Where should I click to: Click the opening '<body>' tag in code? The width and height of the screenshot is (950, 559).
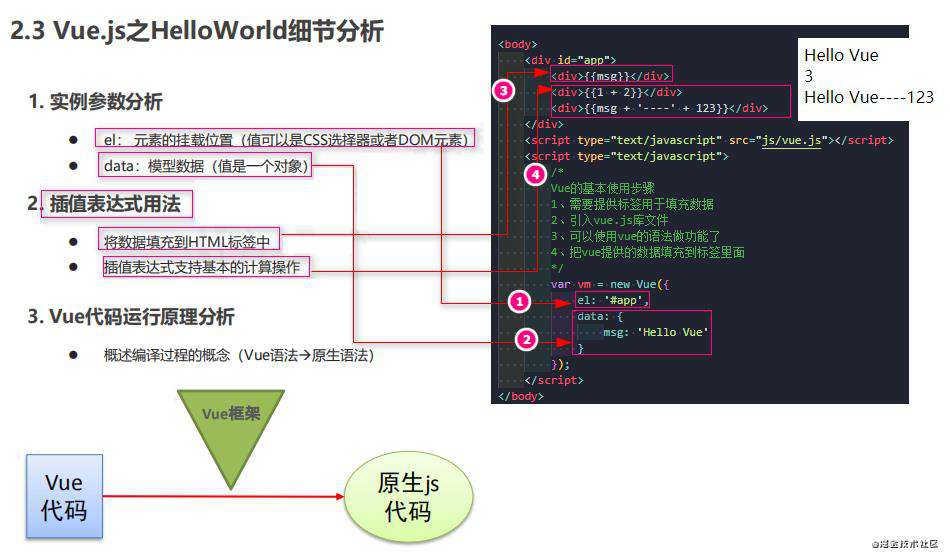click(517, 44)
